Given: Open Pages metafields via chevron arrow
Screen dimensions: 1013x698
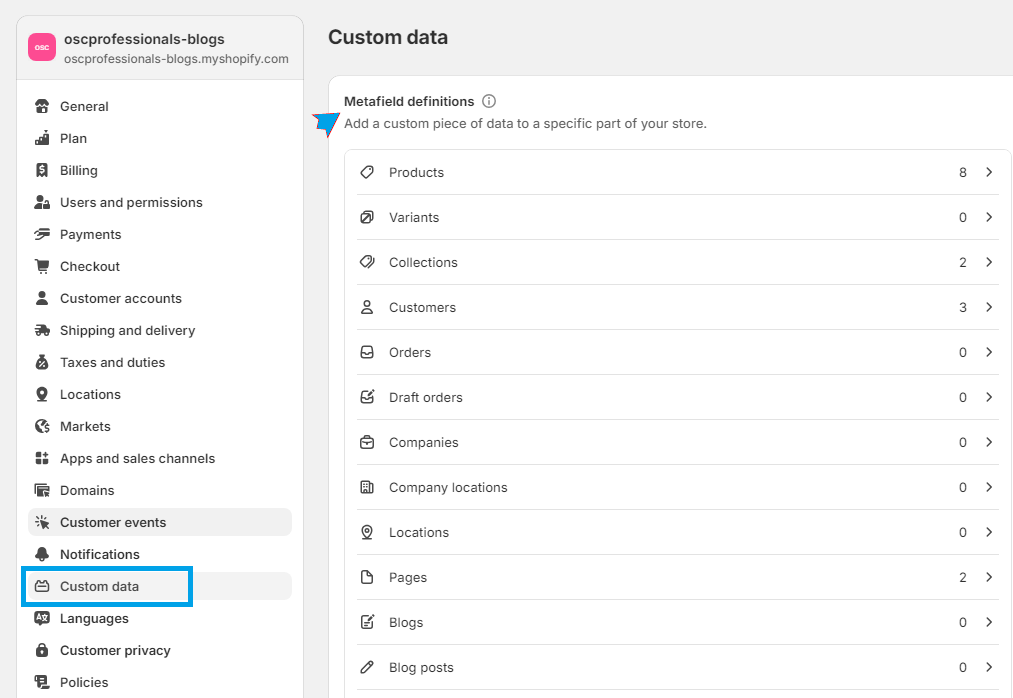Looking at the screenshot, I should (x=989, y=577).
